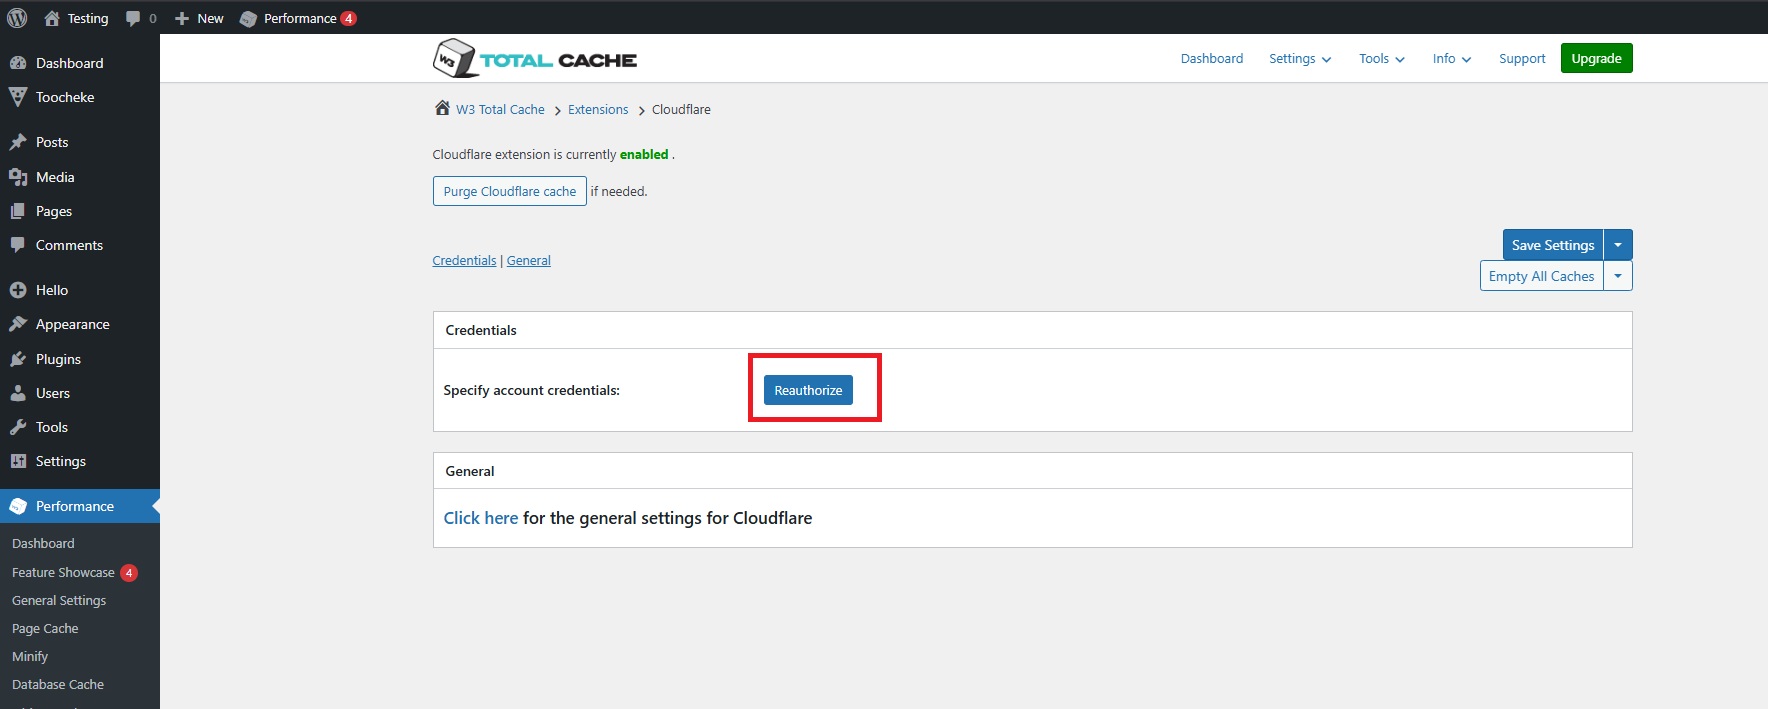Open Dashboard in the top navigation
Image resolution: width=1768 pixels, height=709 pixels.
pos(1212,59)
